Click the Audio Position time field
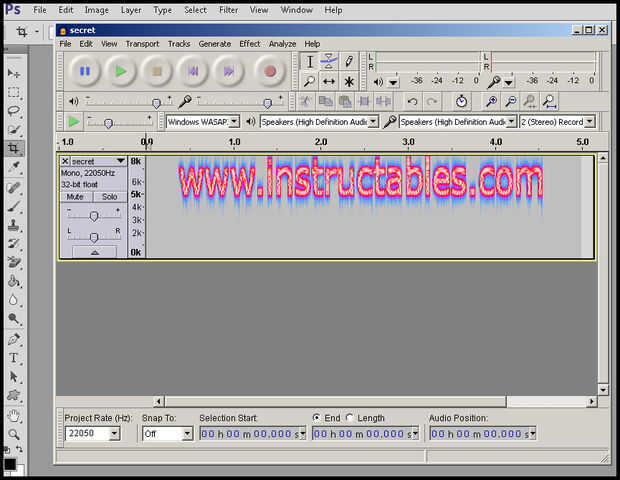This screenshot has width=620, height=480. [482, 434]
